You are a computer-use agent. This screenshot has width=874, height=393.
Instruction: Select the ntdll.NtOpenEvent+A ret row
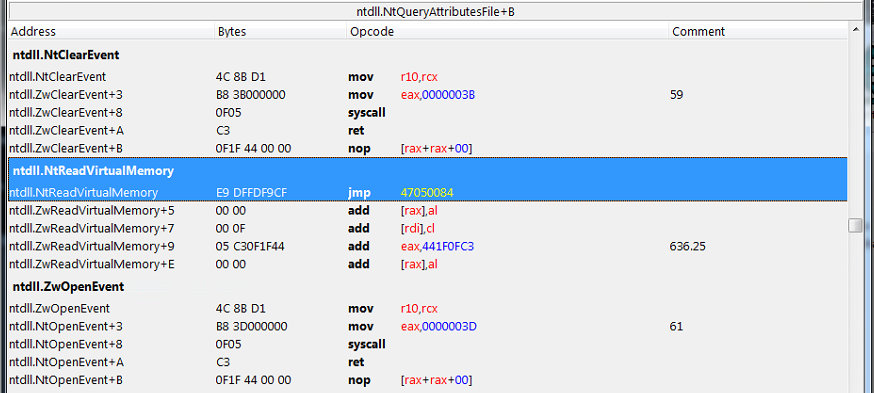pyautogui.click(x=428, y=362)
